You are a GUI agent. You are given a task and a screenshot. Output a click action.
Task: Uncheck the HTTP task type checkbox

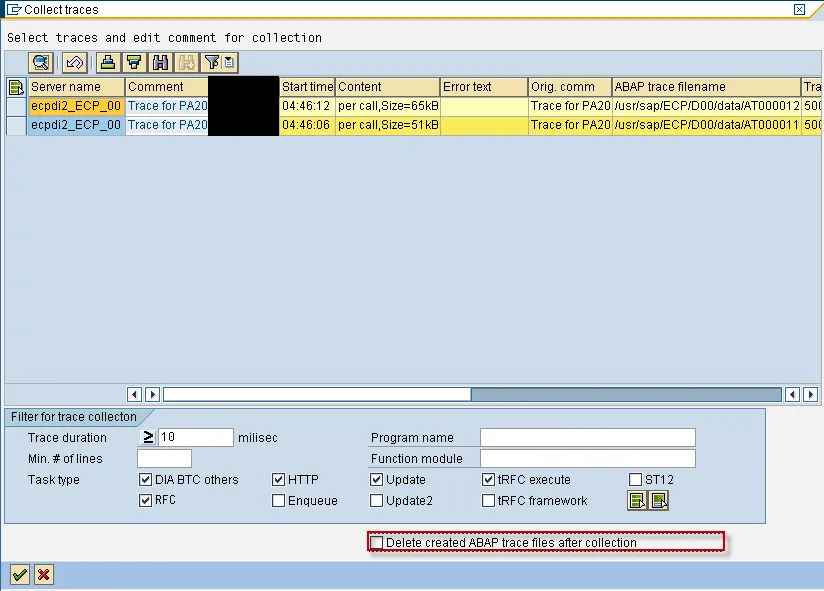[279, 480]
